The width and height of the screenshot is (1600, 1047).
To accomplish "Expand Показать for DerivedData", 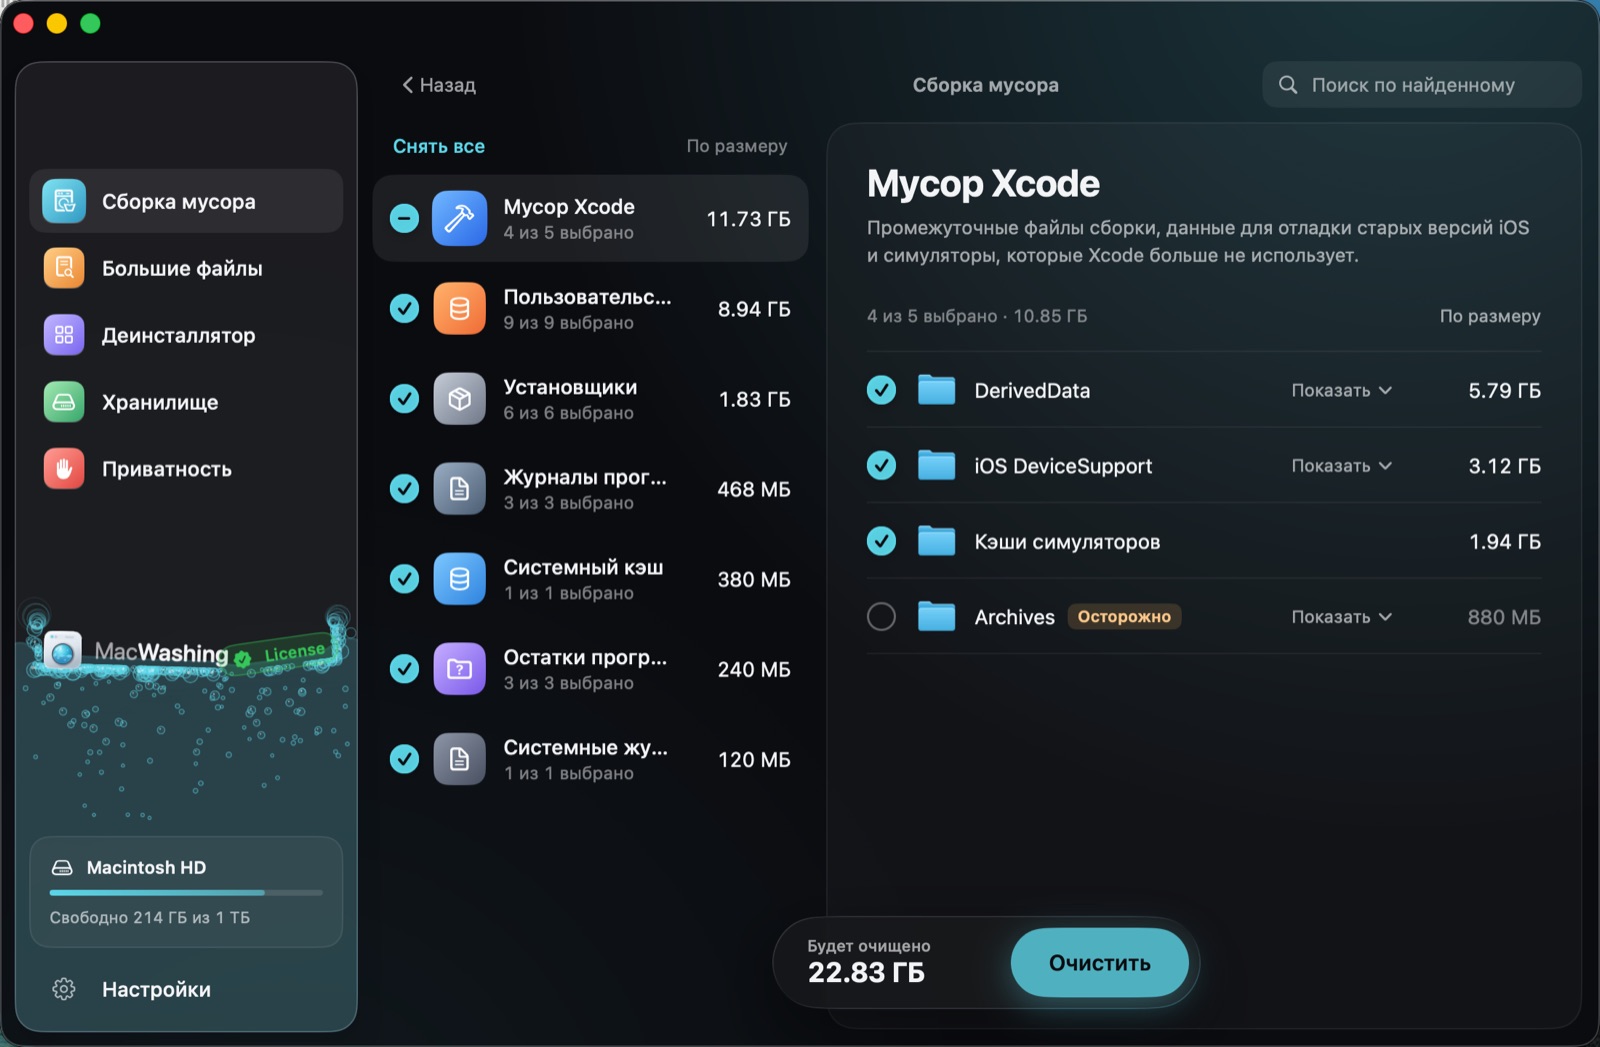I will [x=1341, y=390].
